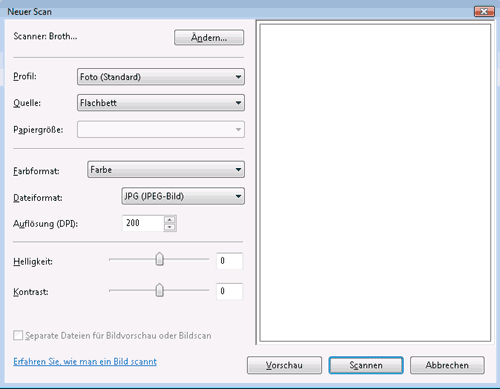Click into the Auflösung (DPI) value field
Viewport: 500px width, 389px height.
click(143, 223)
